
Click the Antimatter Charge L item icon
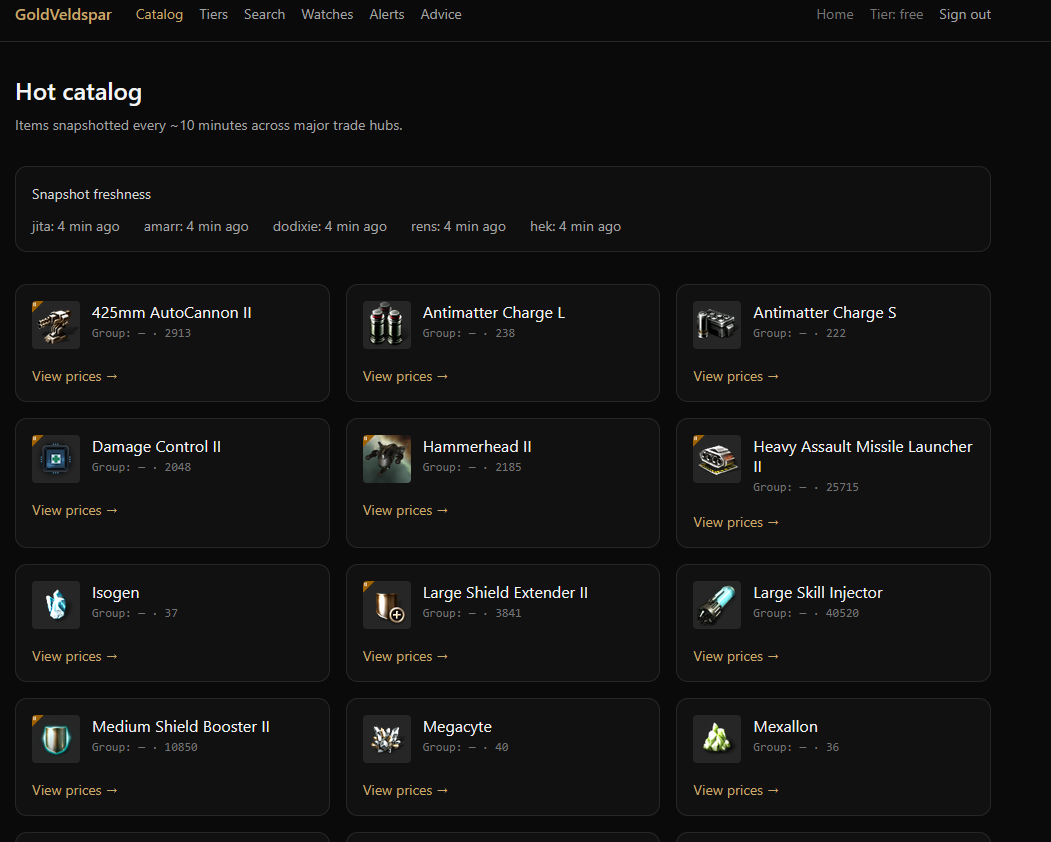[x=387, y=325]
